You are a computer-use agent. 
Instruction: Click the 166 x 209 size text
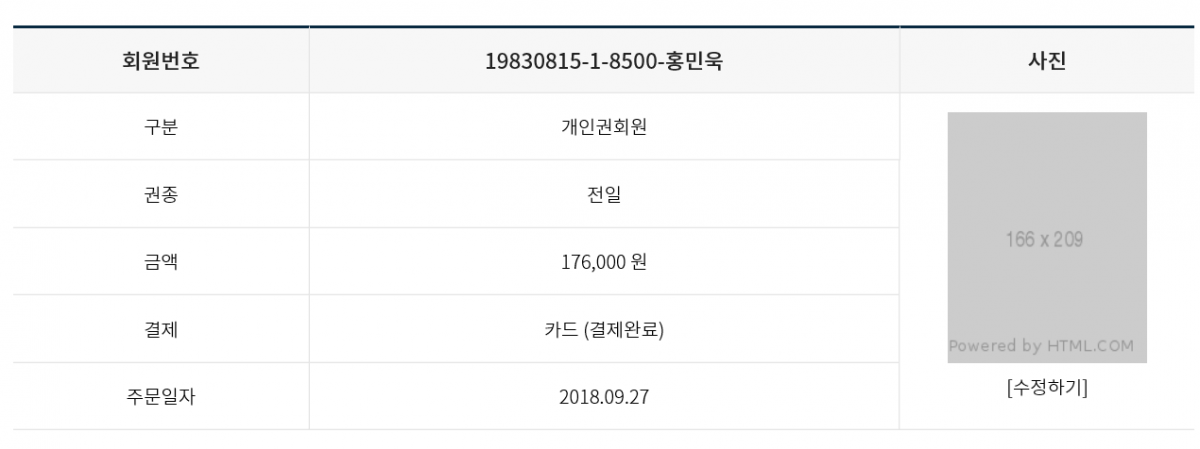(x=1044, y=240)
